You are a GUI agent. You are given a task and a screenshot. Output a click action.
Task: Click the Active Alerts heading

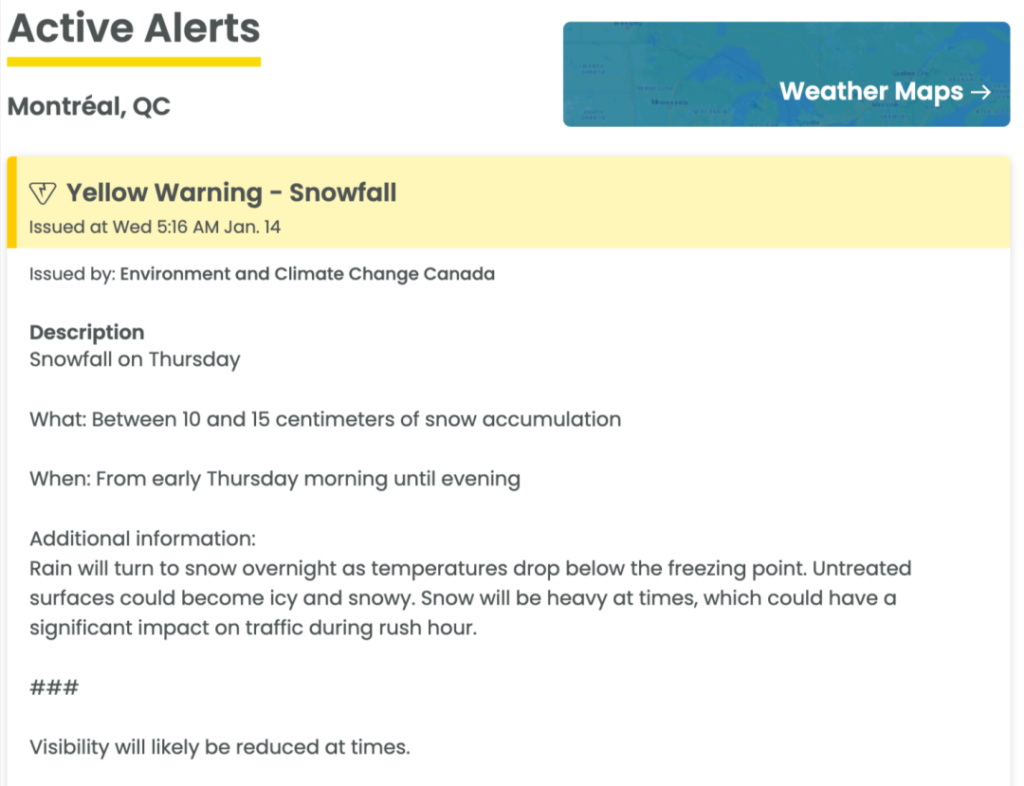tap(134, 28)
